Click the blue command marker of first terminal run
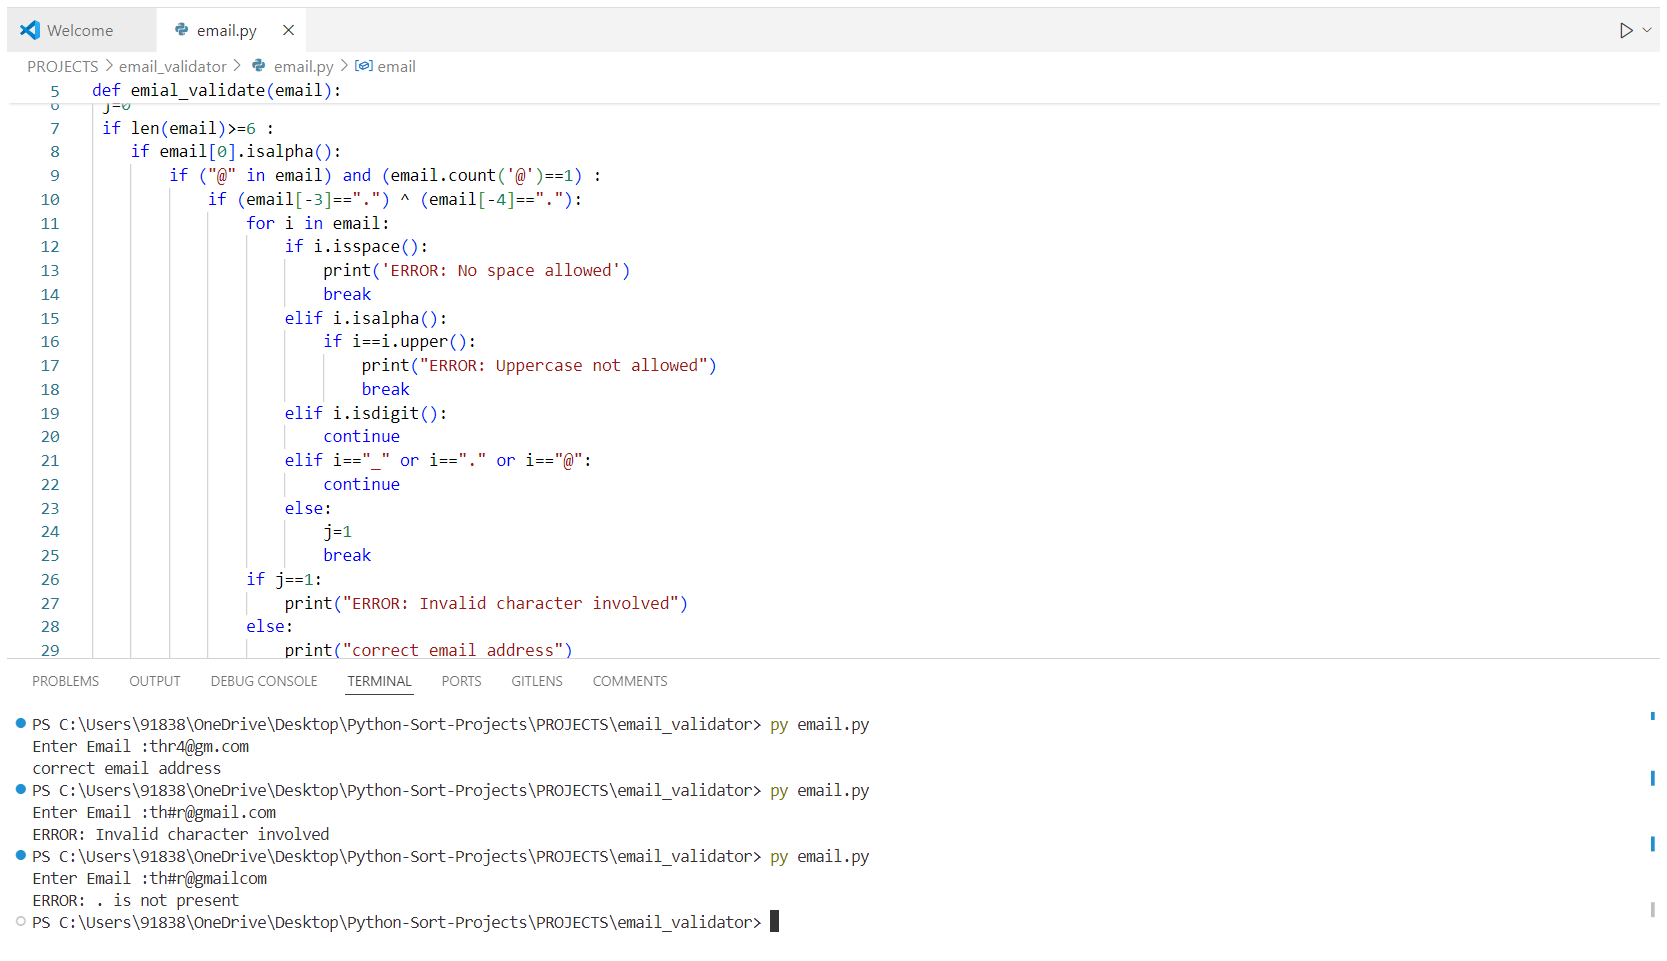This screenshot has height=961, width=1667. coord(20,723)
